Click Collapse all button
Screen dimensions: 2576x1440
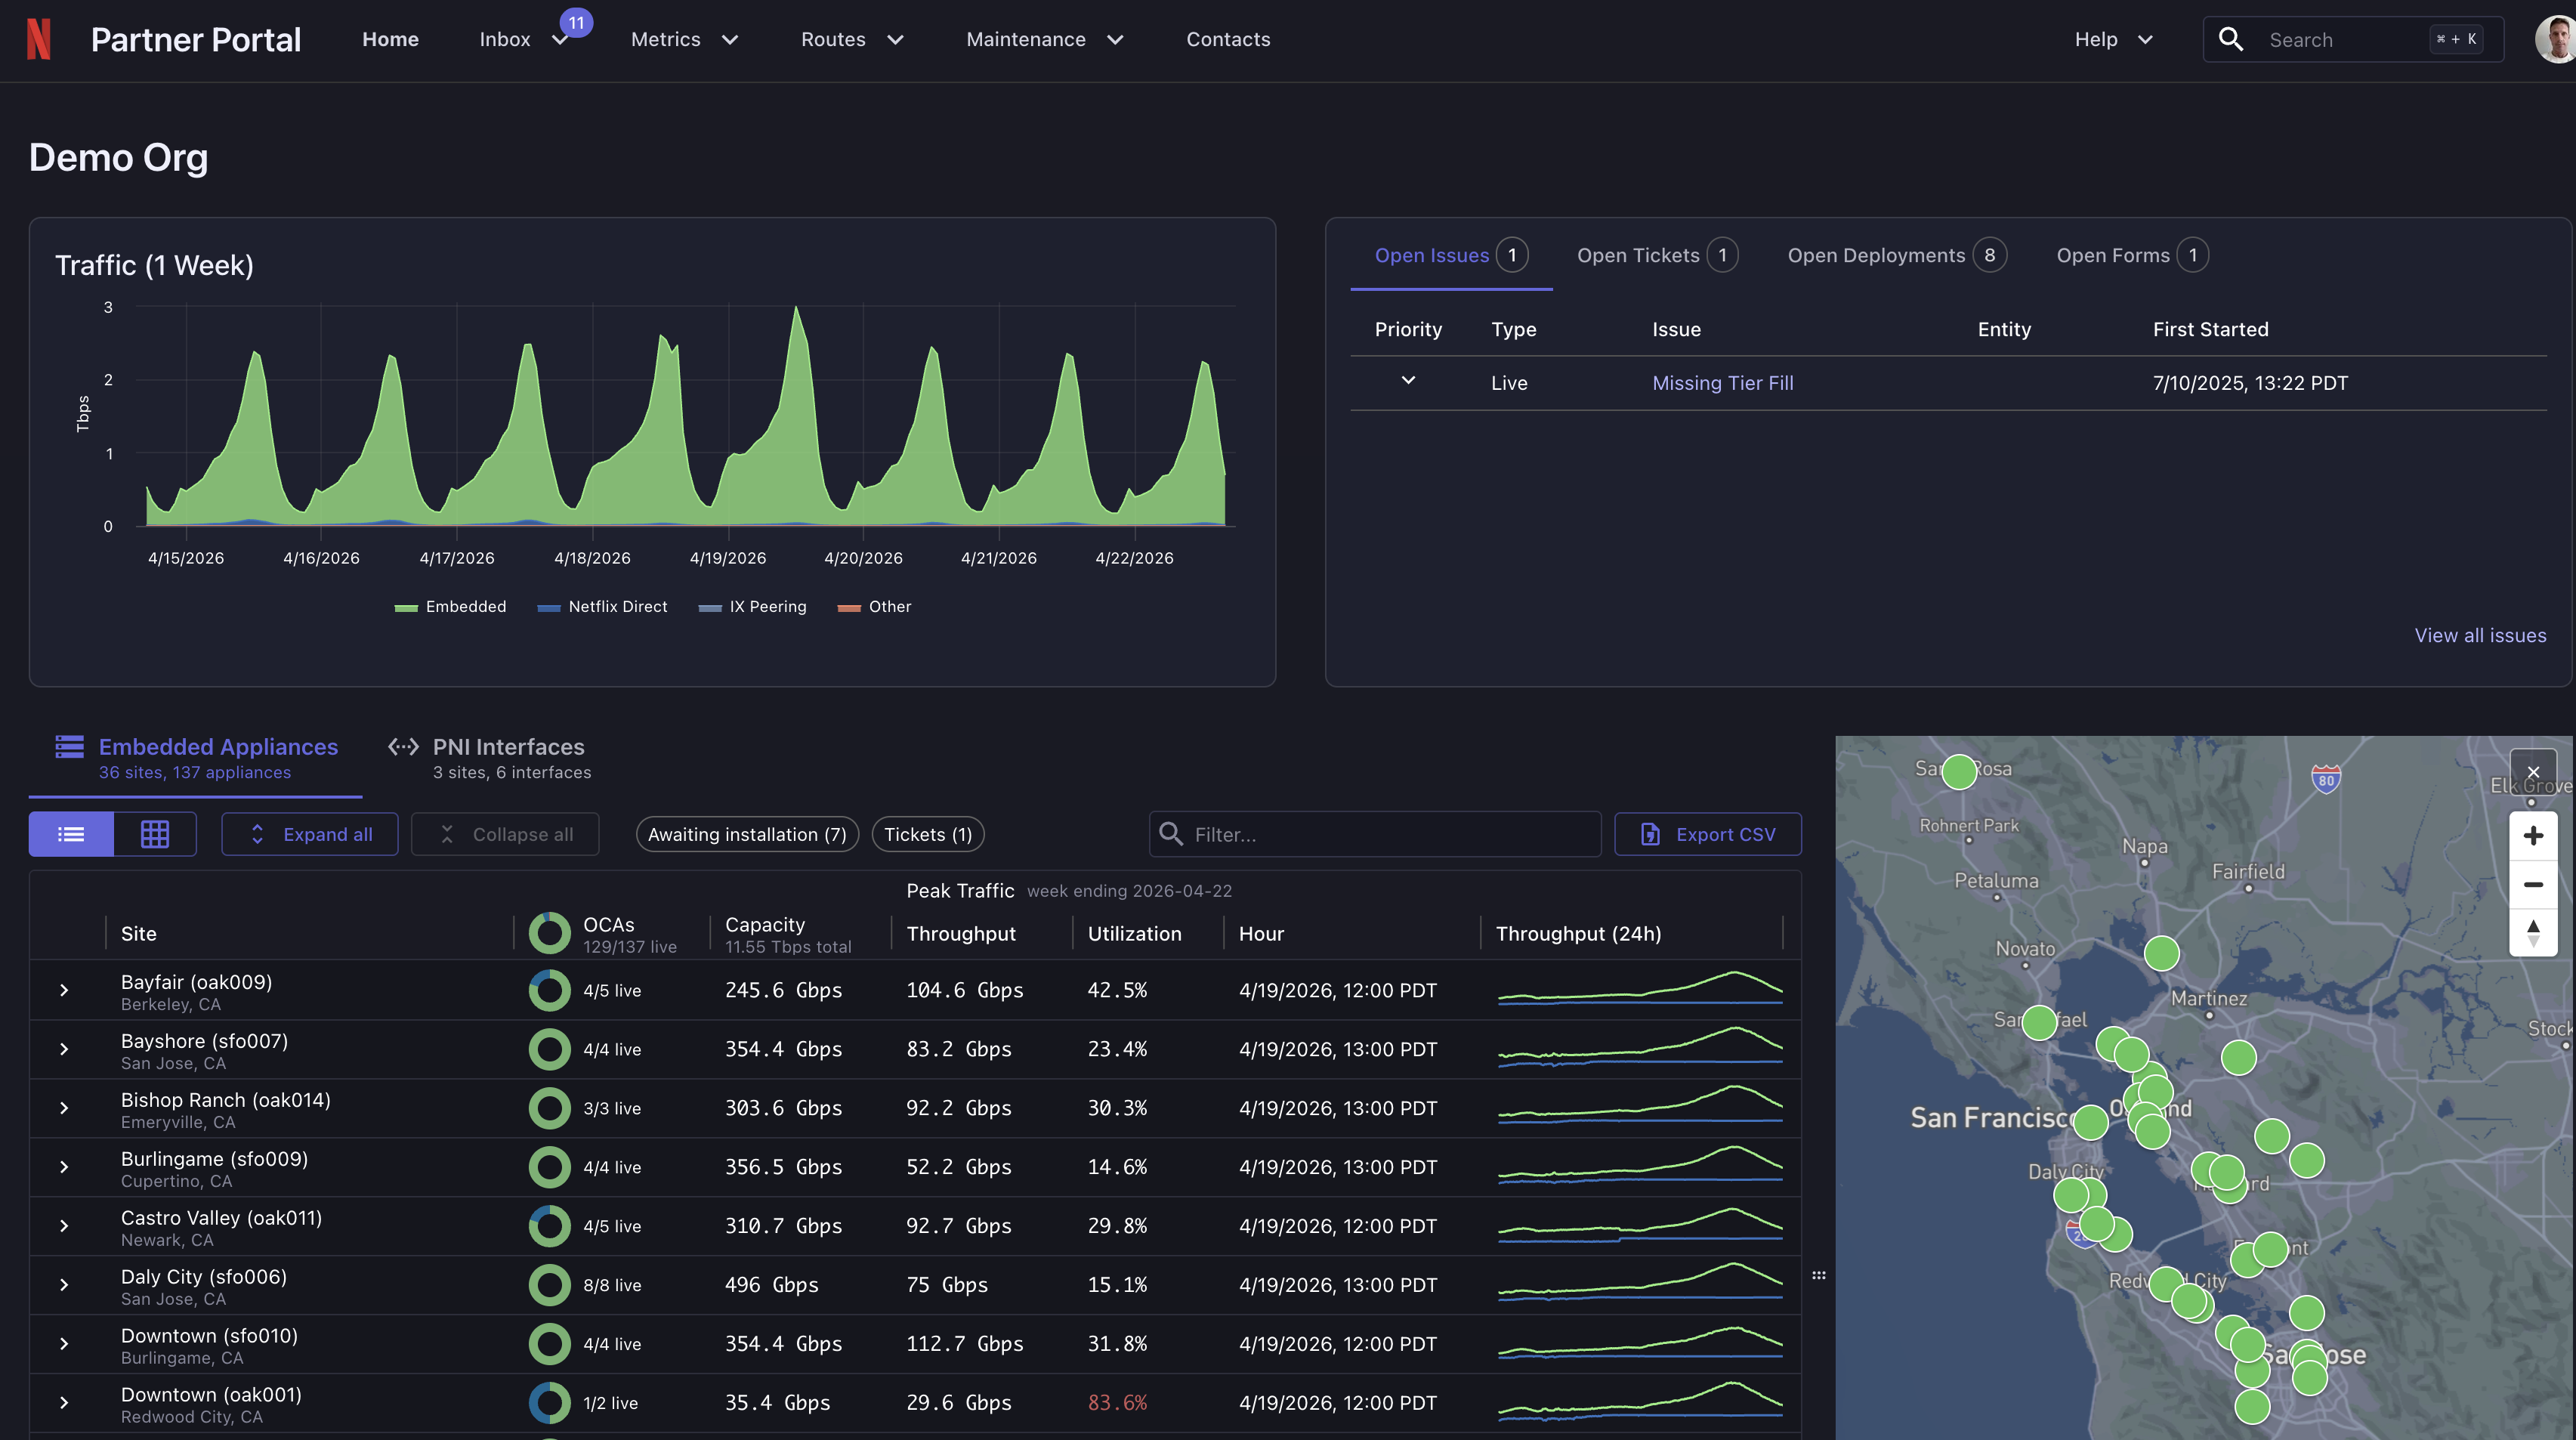coord(505,834)
